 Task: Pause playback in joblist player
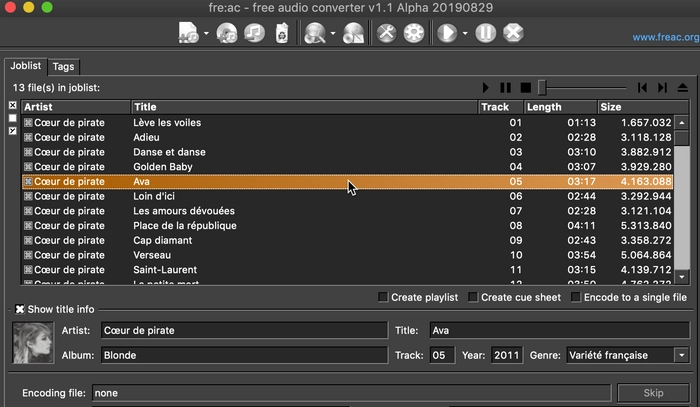(505, 87)
